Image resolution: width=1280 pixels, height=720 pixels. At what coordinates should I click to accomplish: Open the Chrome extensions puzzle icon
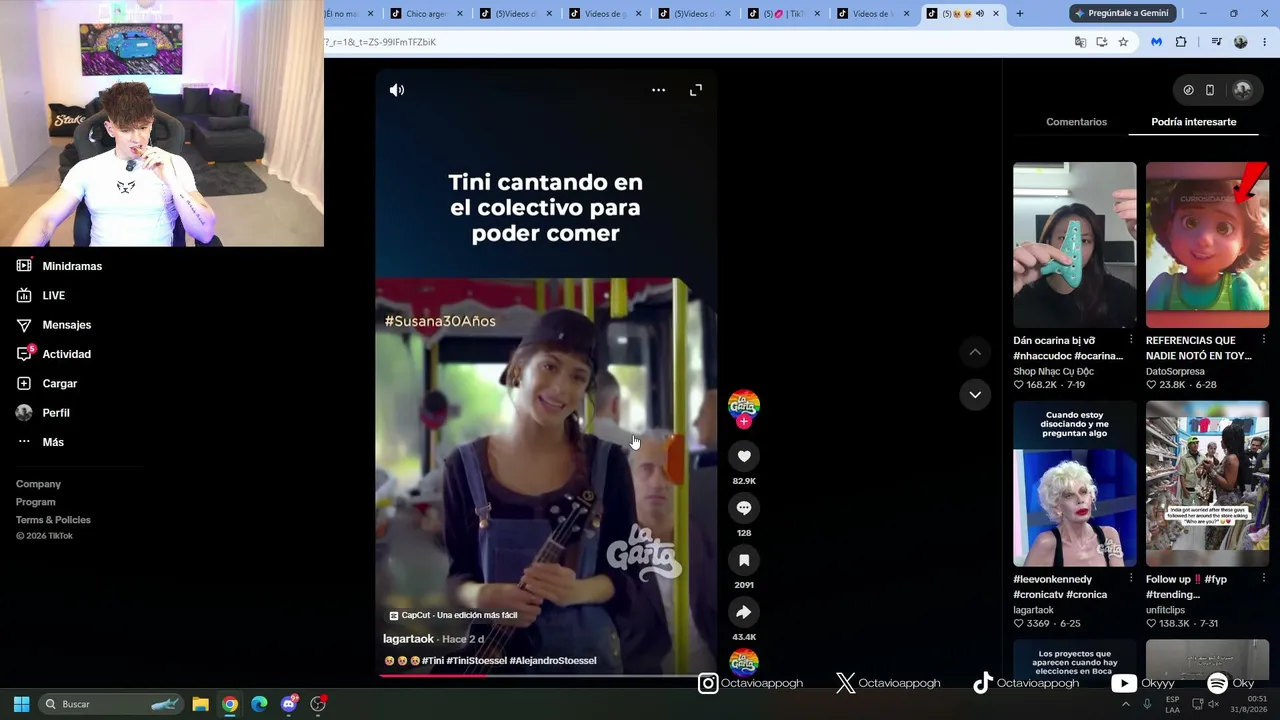pos(1181,42)
